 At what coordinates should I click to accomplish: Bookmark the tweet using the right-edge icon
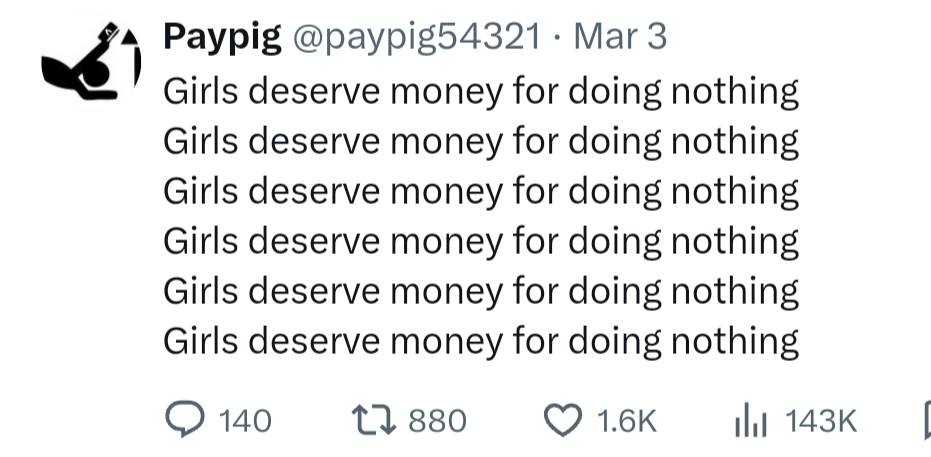(927, 421)
